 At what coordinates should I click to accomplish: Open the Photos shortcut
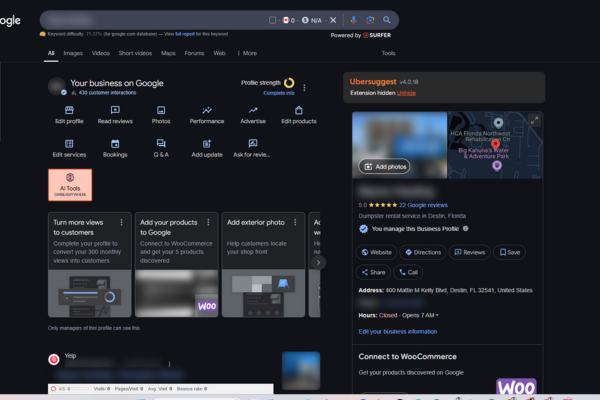pyautogui.click(x=161, y=115)
